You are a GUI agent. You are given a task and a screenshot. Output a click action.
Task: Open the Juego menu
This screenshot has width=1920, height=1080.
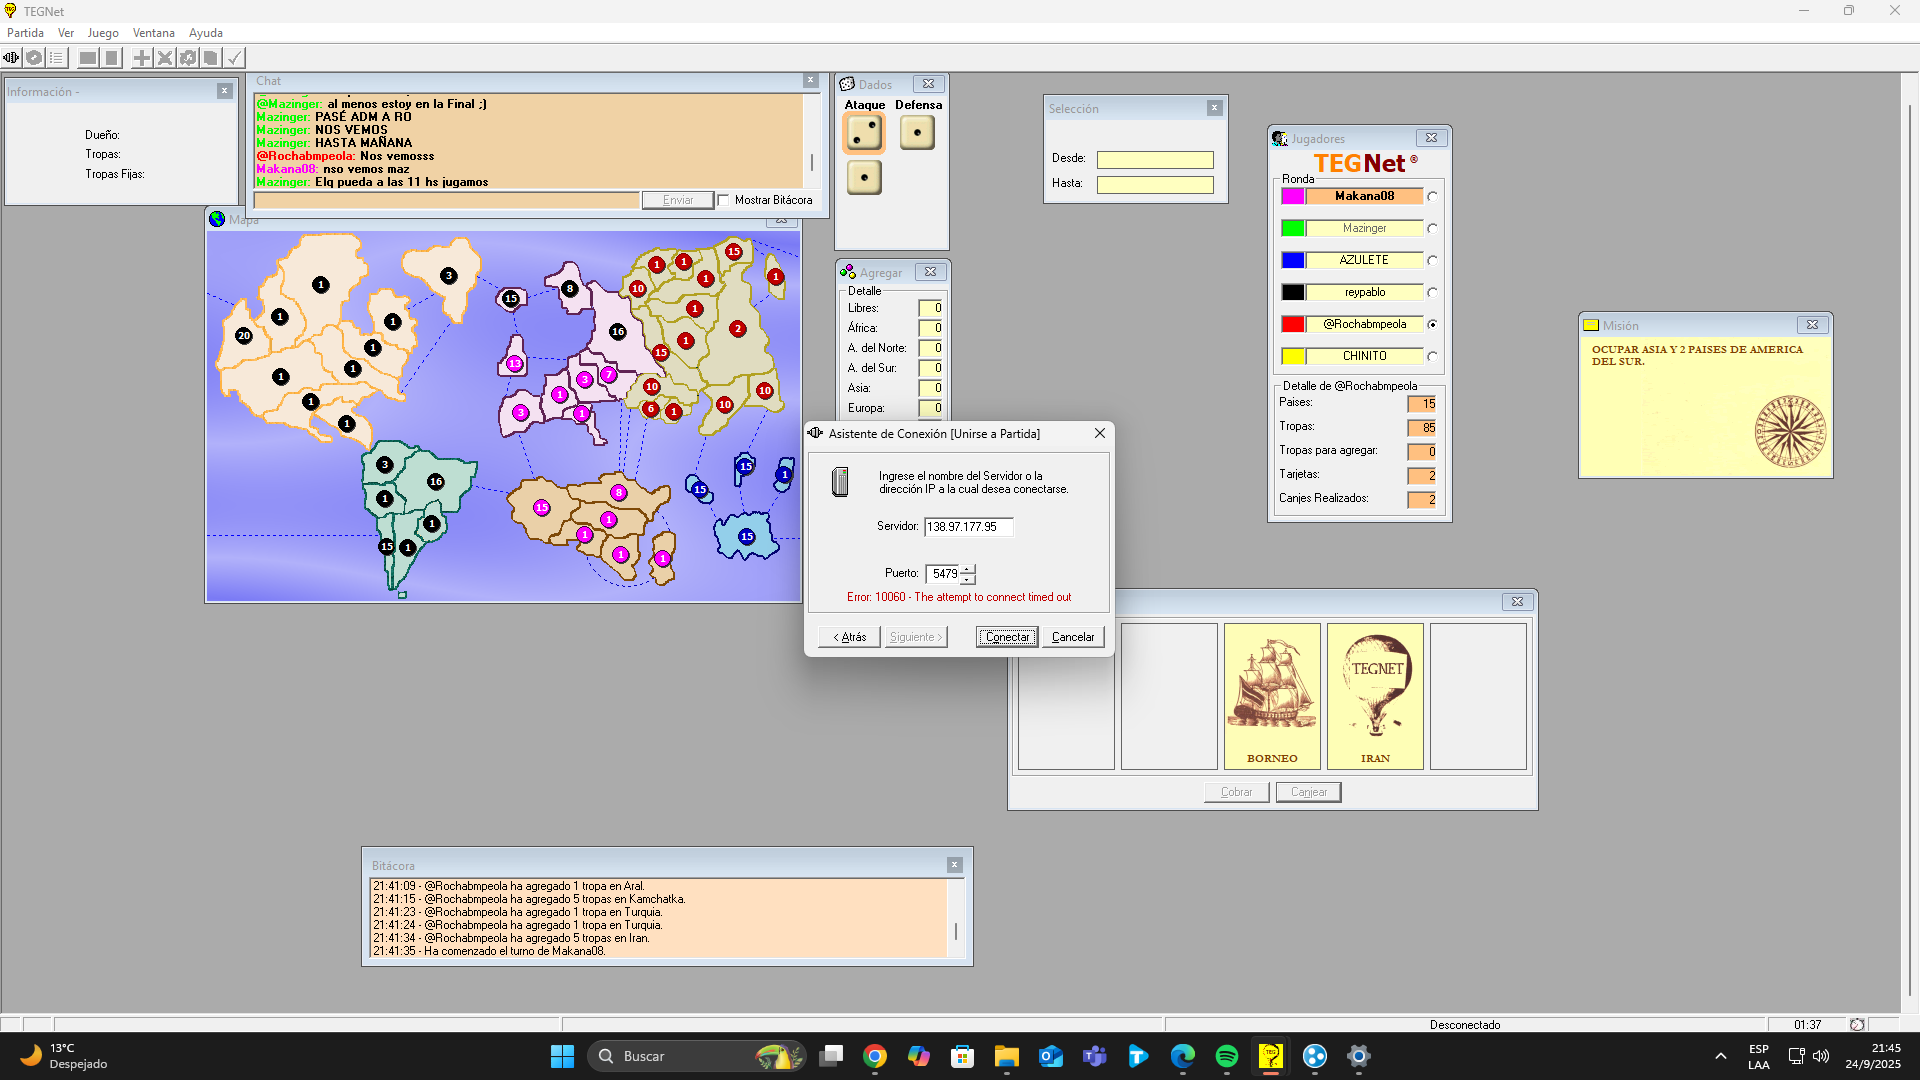click(102, 33)
